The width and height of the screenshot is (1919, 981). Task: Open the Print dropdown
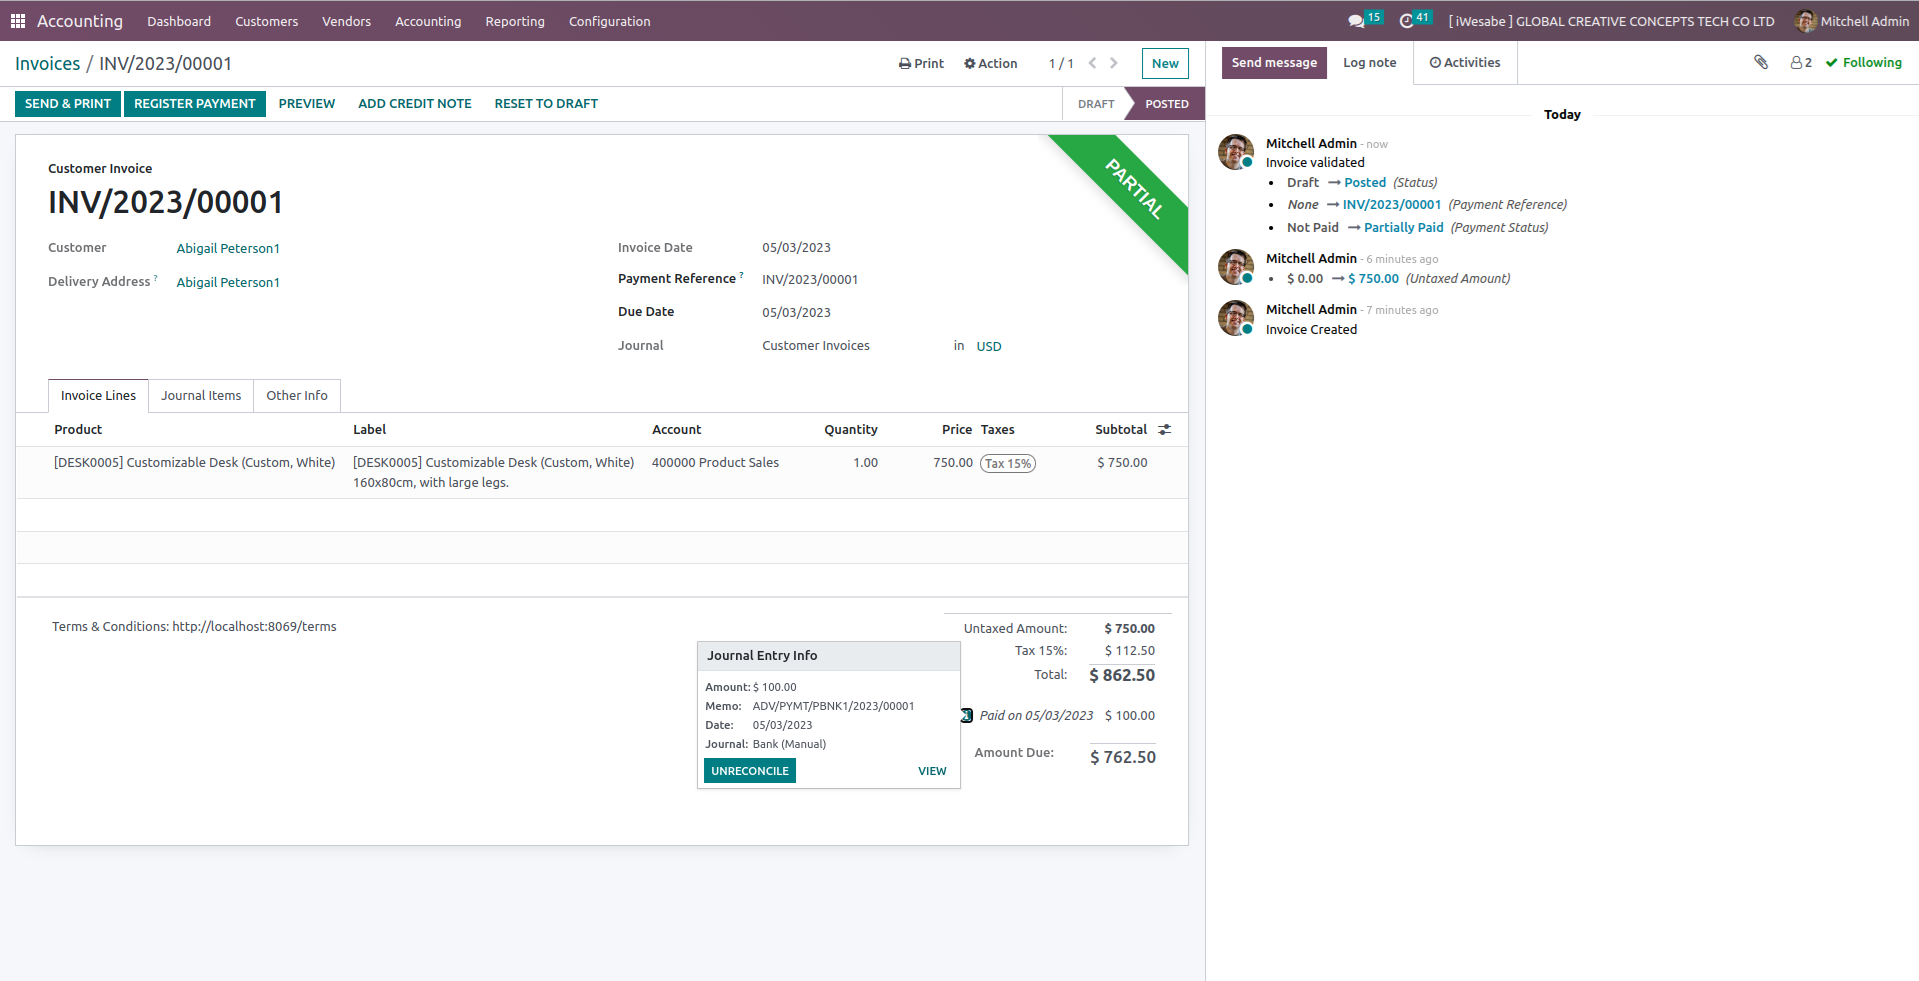(x=921, y=63)
